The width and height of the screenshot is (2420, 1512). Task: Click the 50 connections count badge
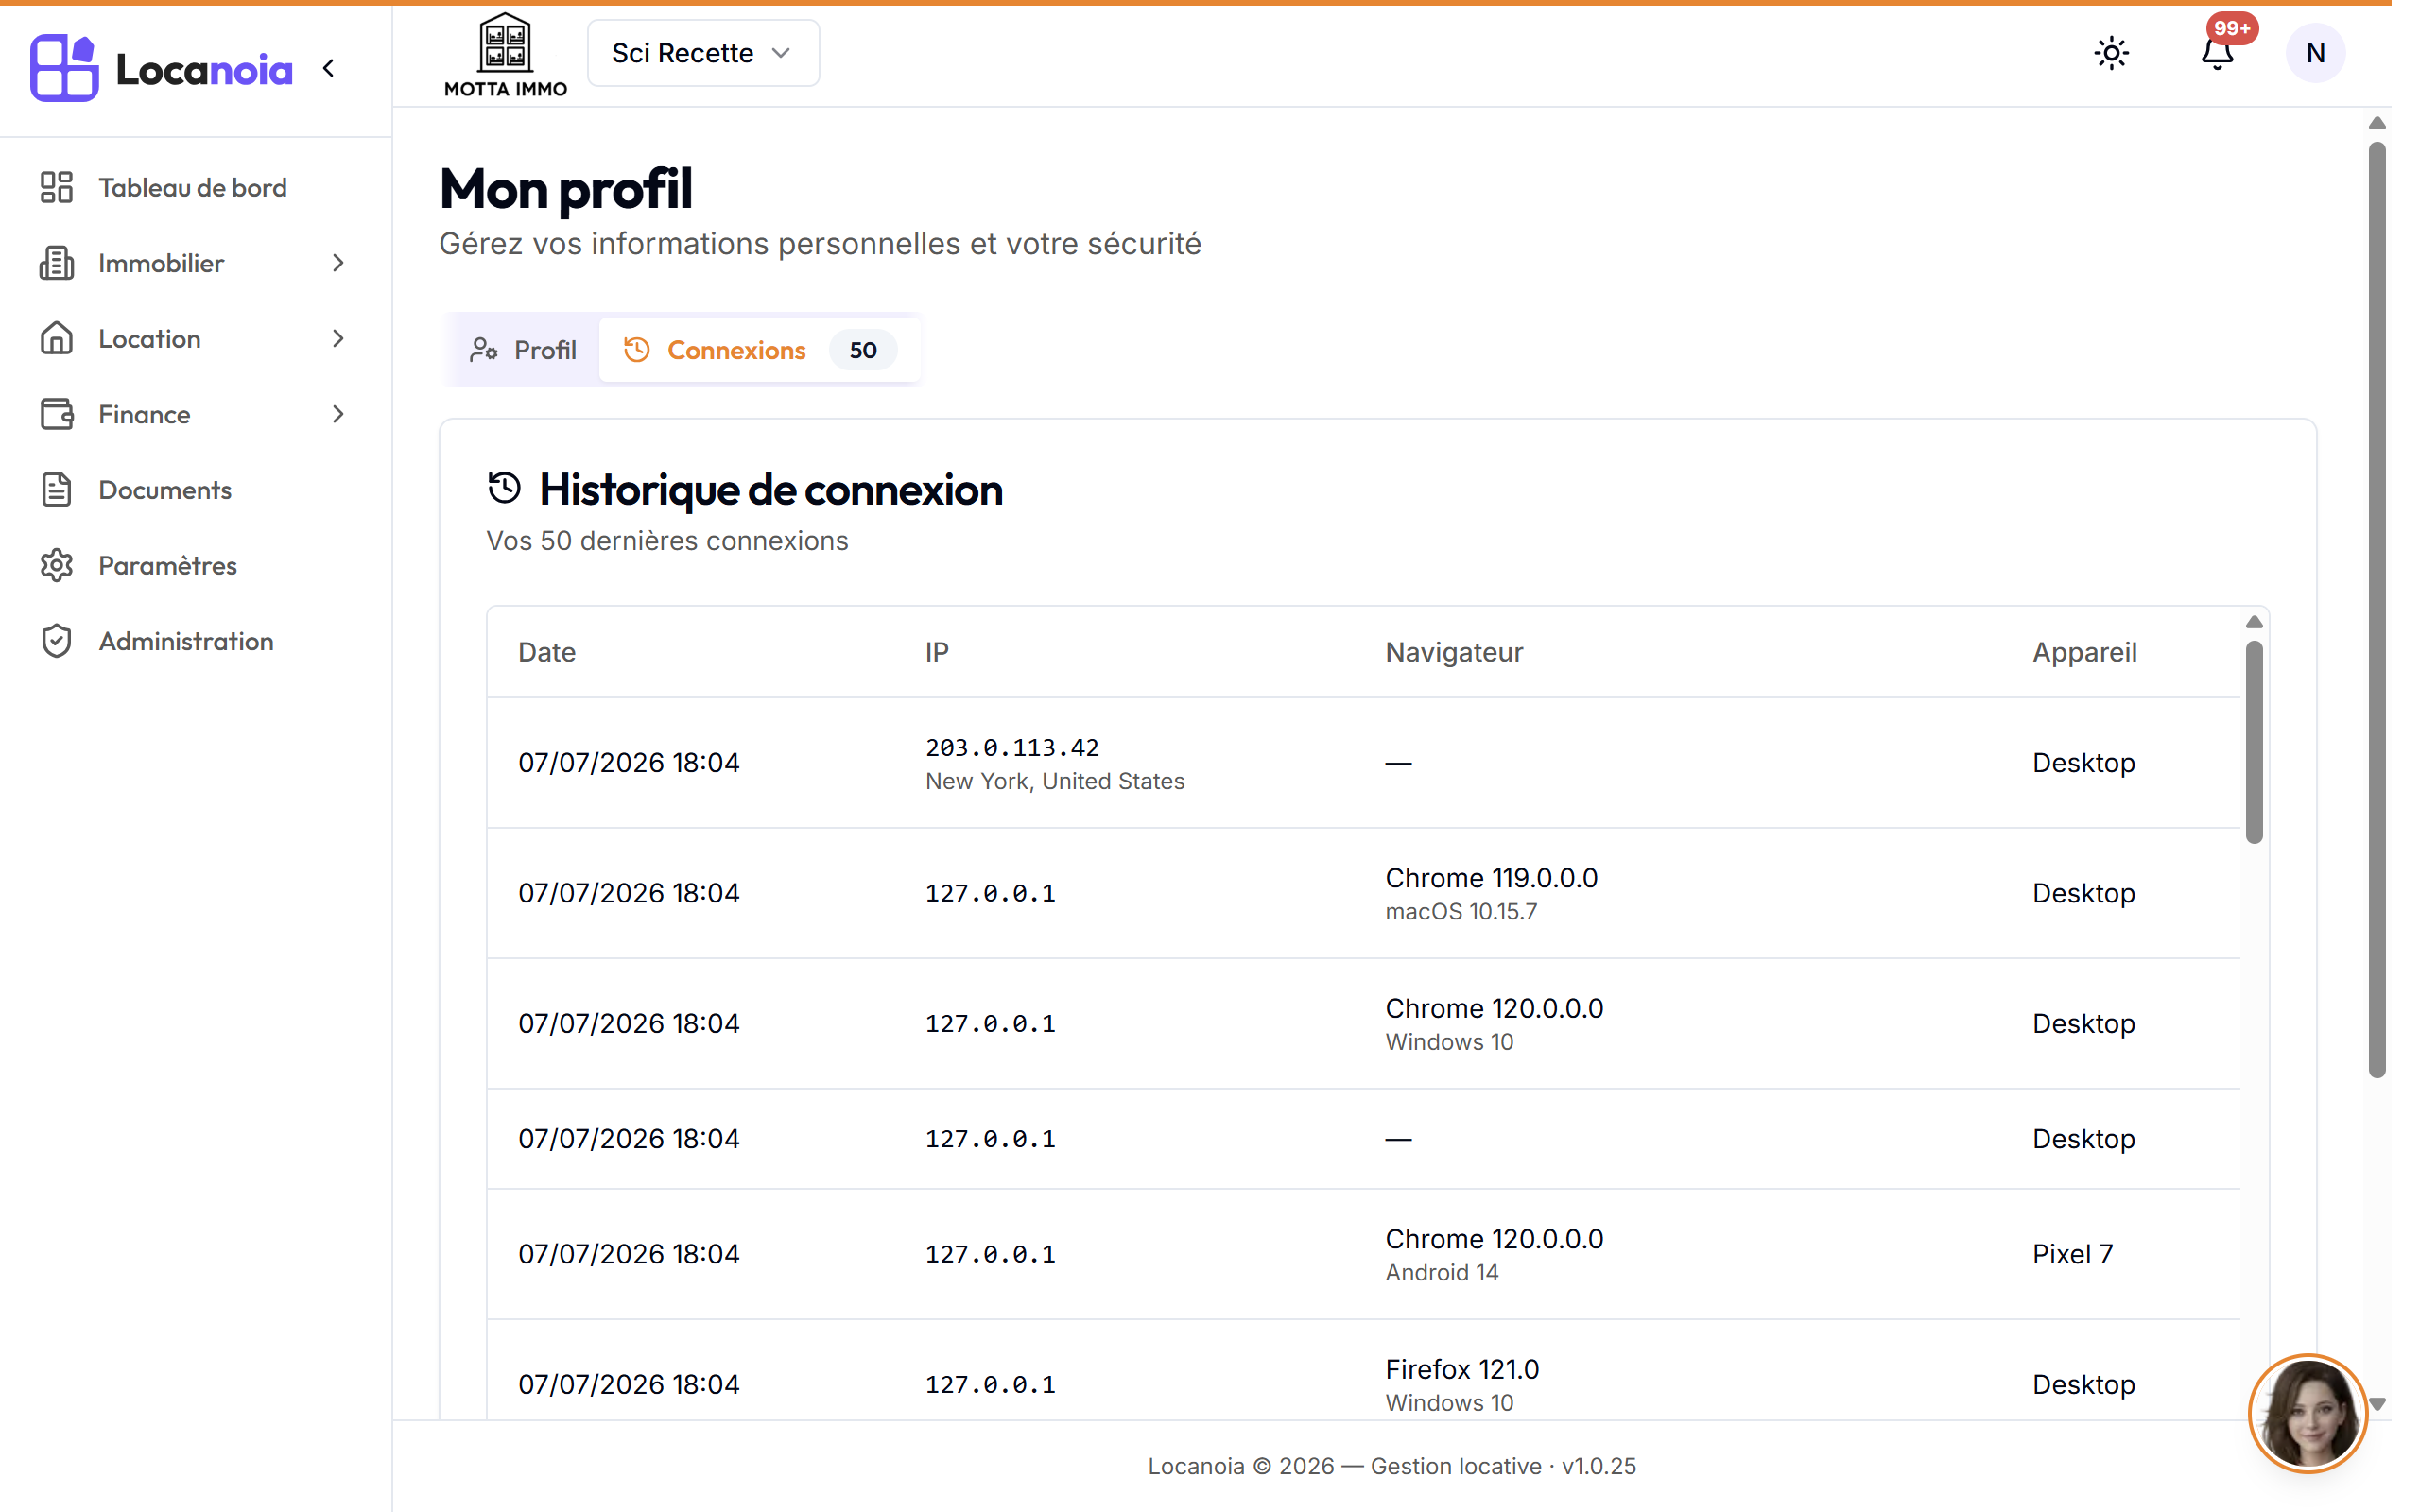coord(862,350)
